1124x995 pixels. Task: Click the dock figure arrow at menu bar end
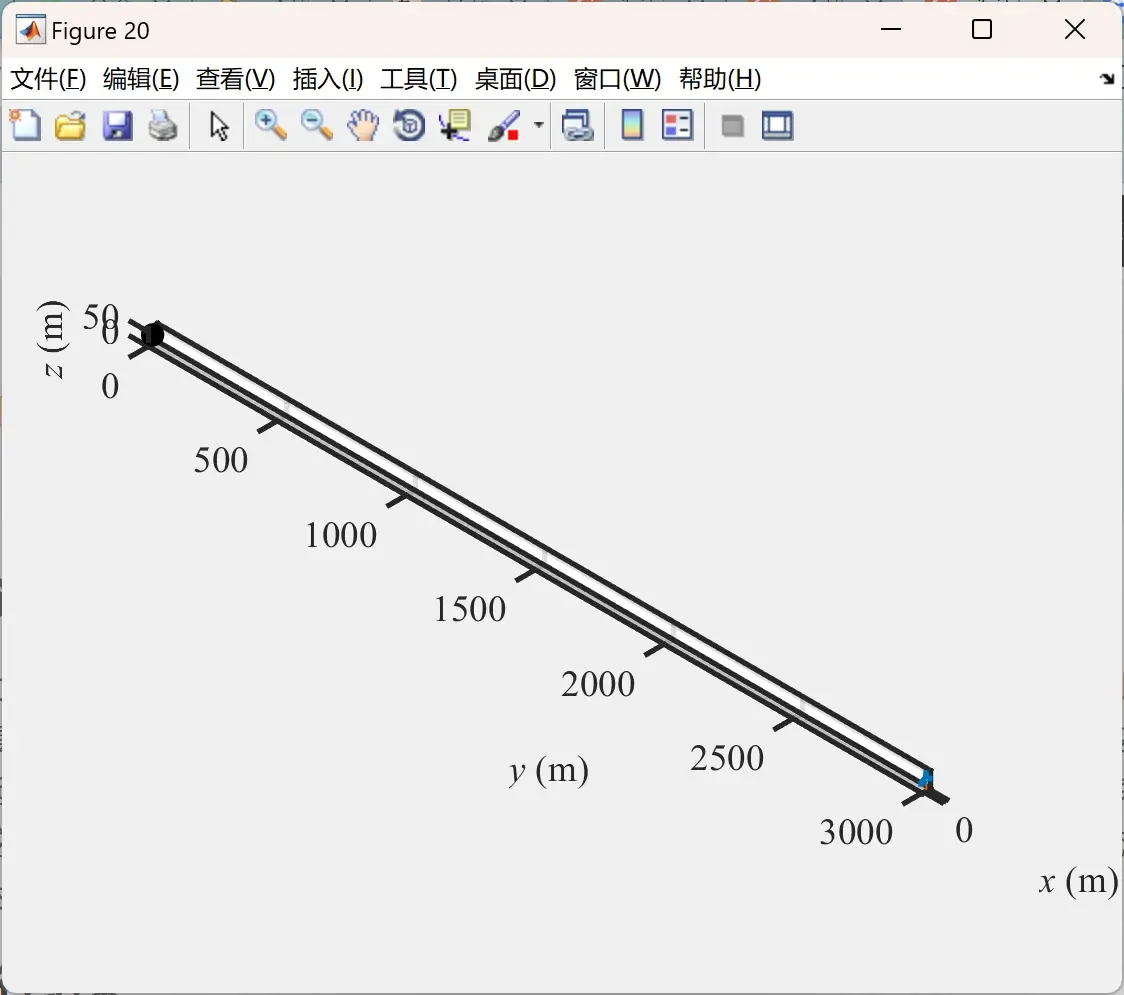[x=1107, y=79]
